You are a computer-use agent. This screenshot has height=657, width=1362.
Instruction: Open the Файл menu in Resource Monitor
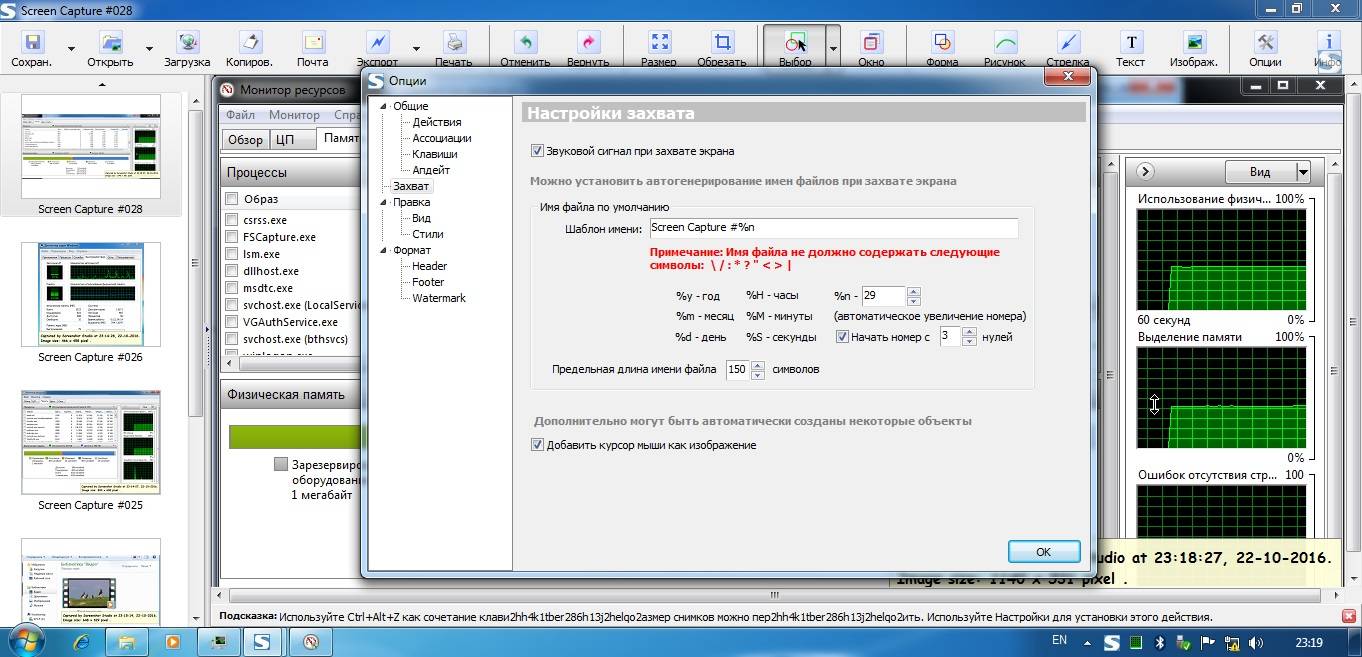click(x=240, y=115)
